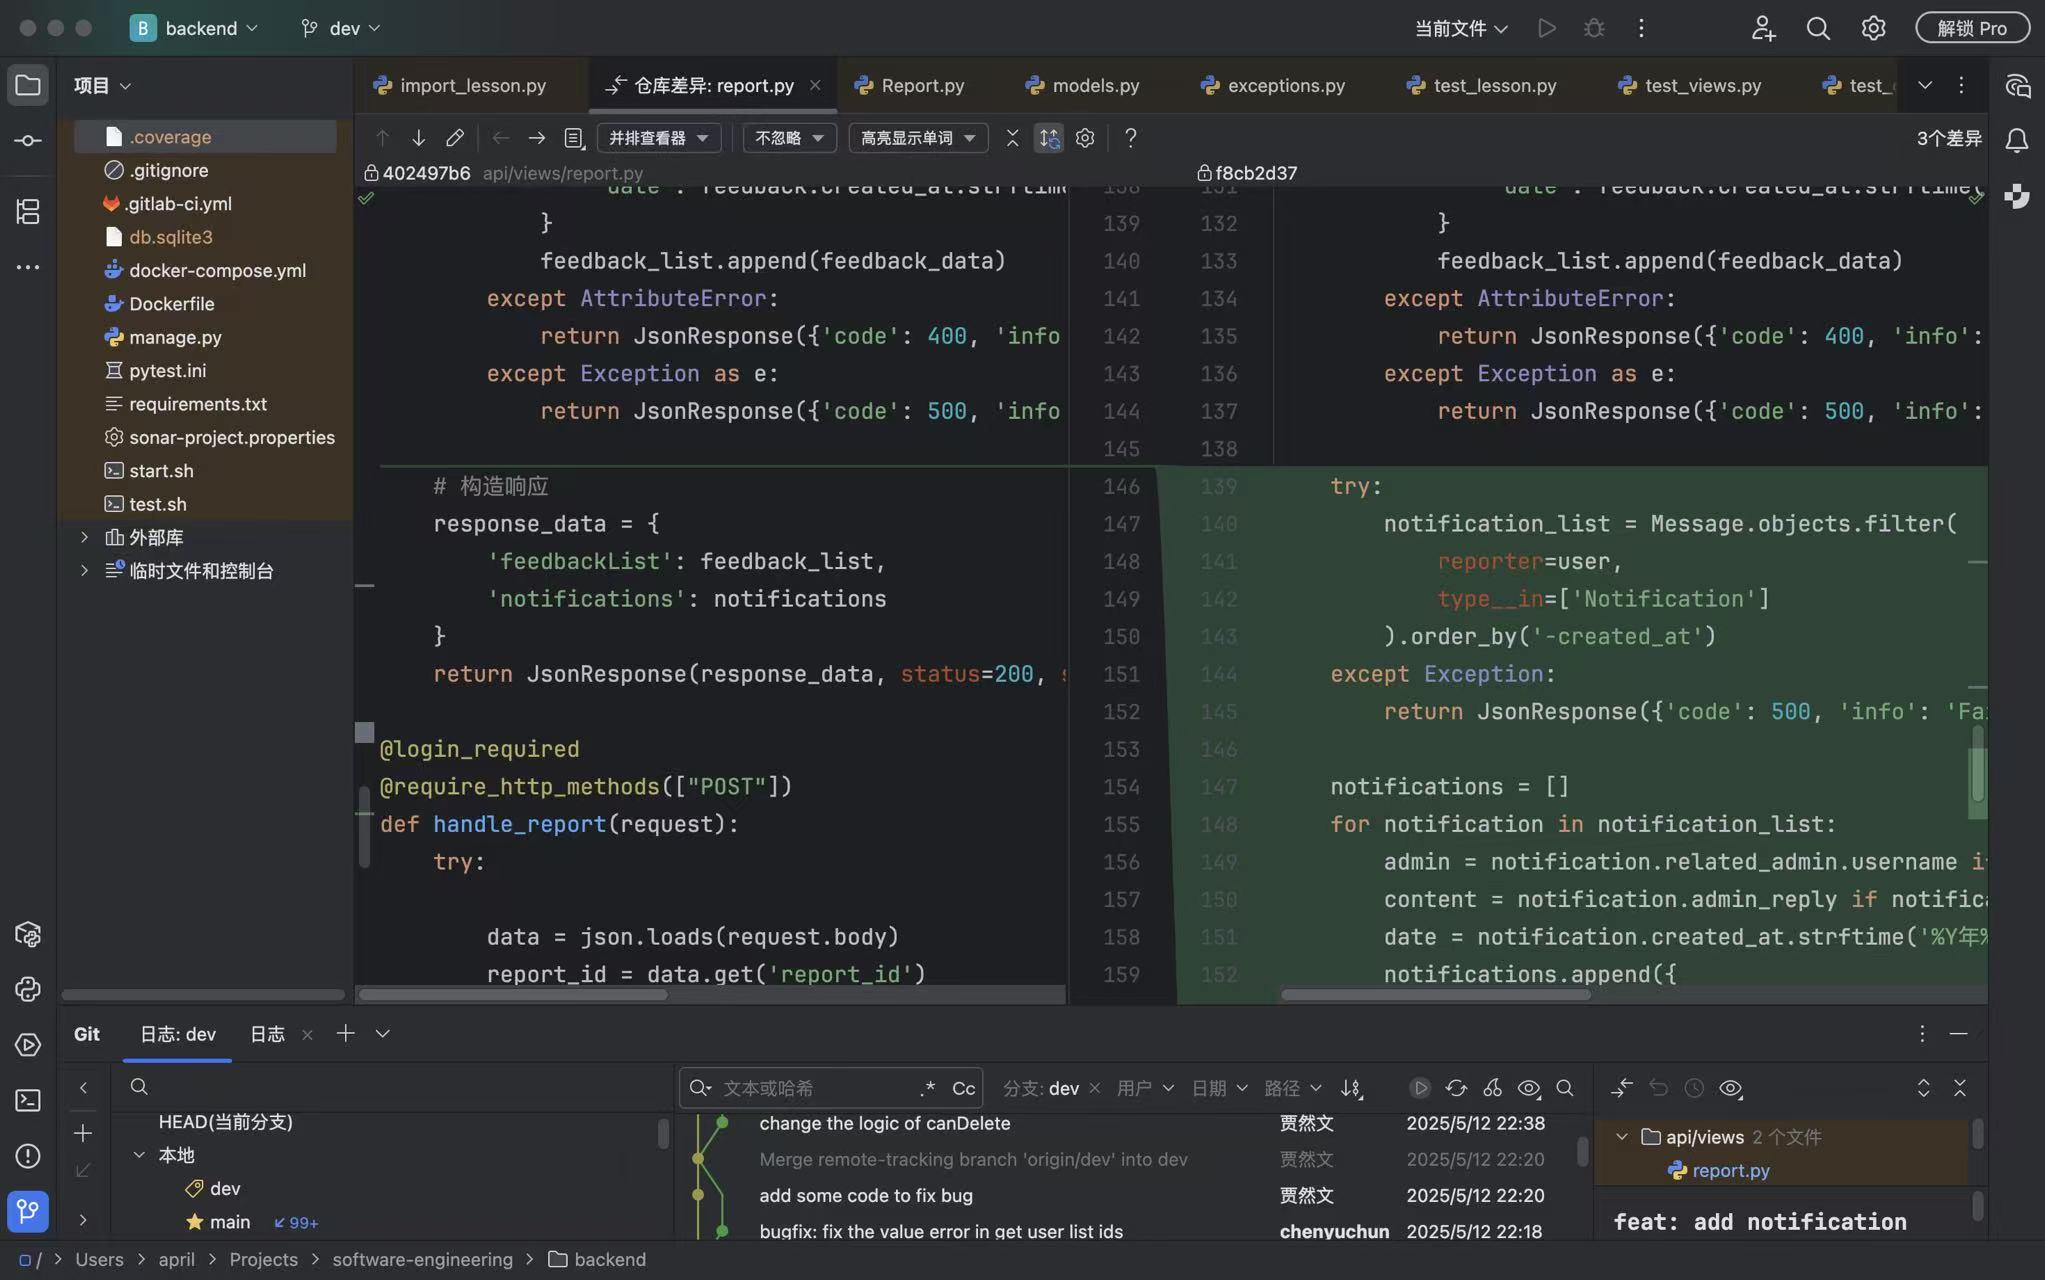Click left diff pane horizontal scrollbar
2045x1280 pixels.
pyautogui.click(x=513, y=994)
